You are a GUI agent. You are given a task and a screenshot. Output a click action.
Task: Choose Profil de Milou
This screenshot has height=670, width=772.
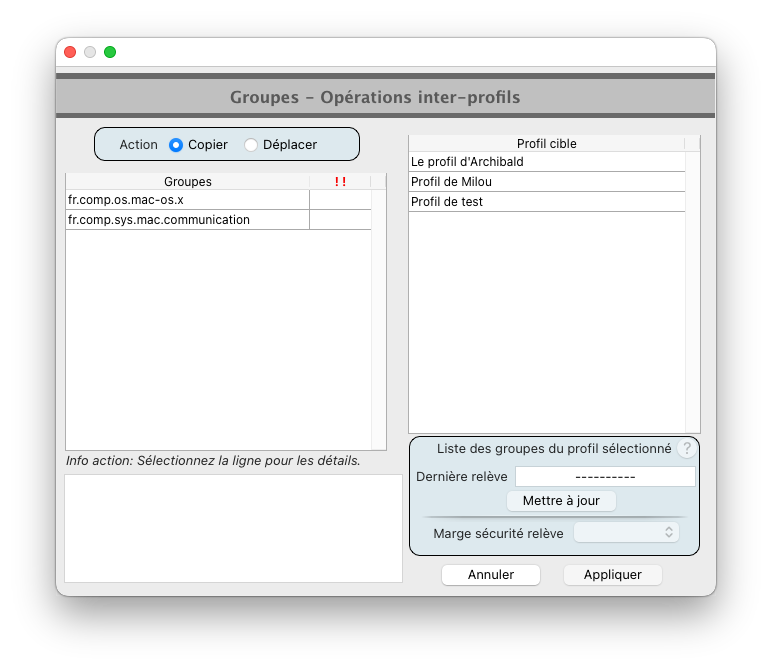tap(547, 182)
